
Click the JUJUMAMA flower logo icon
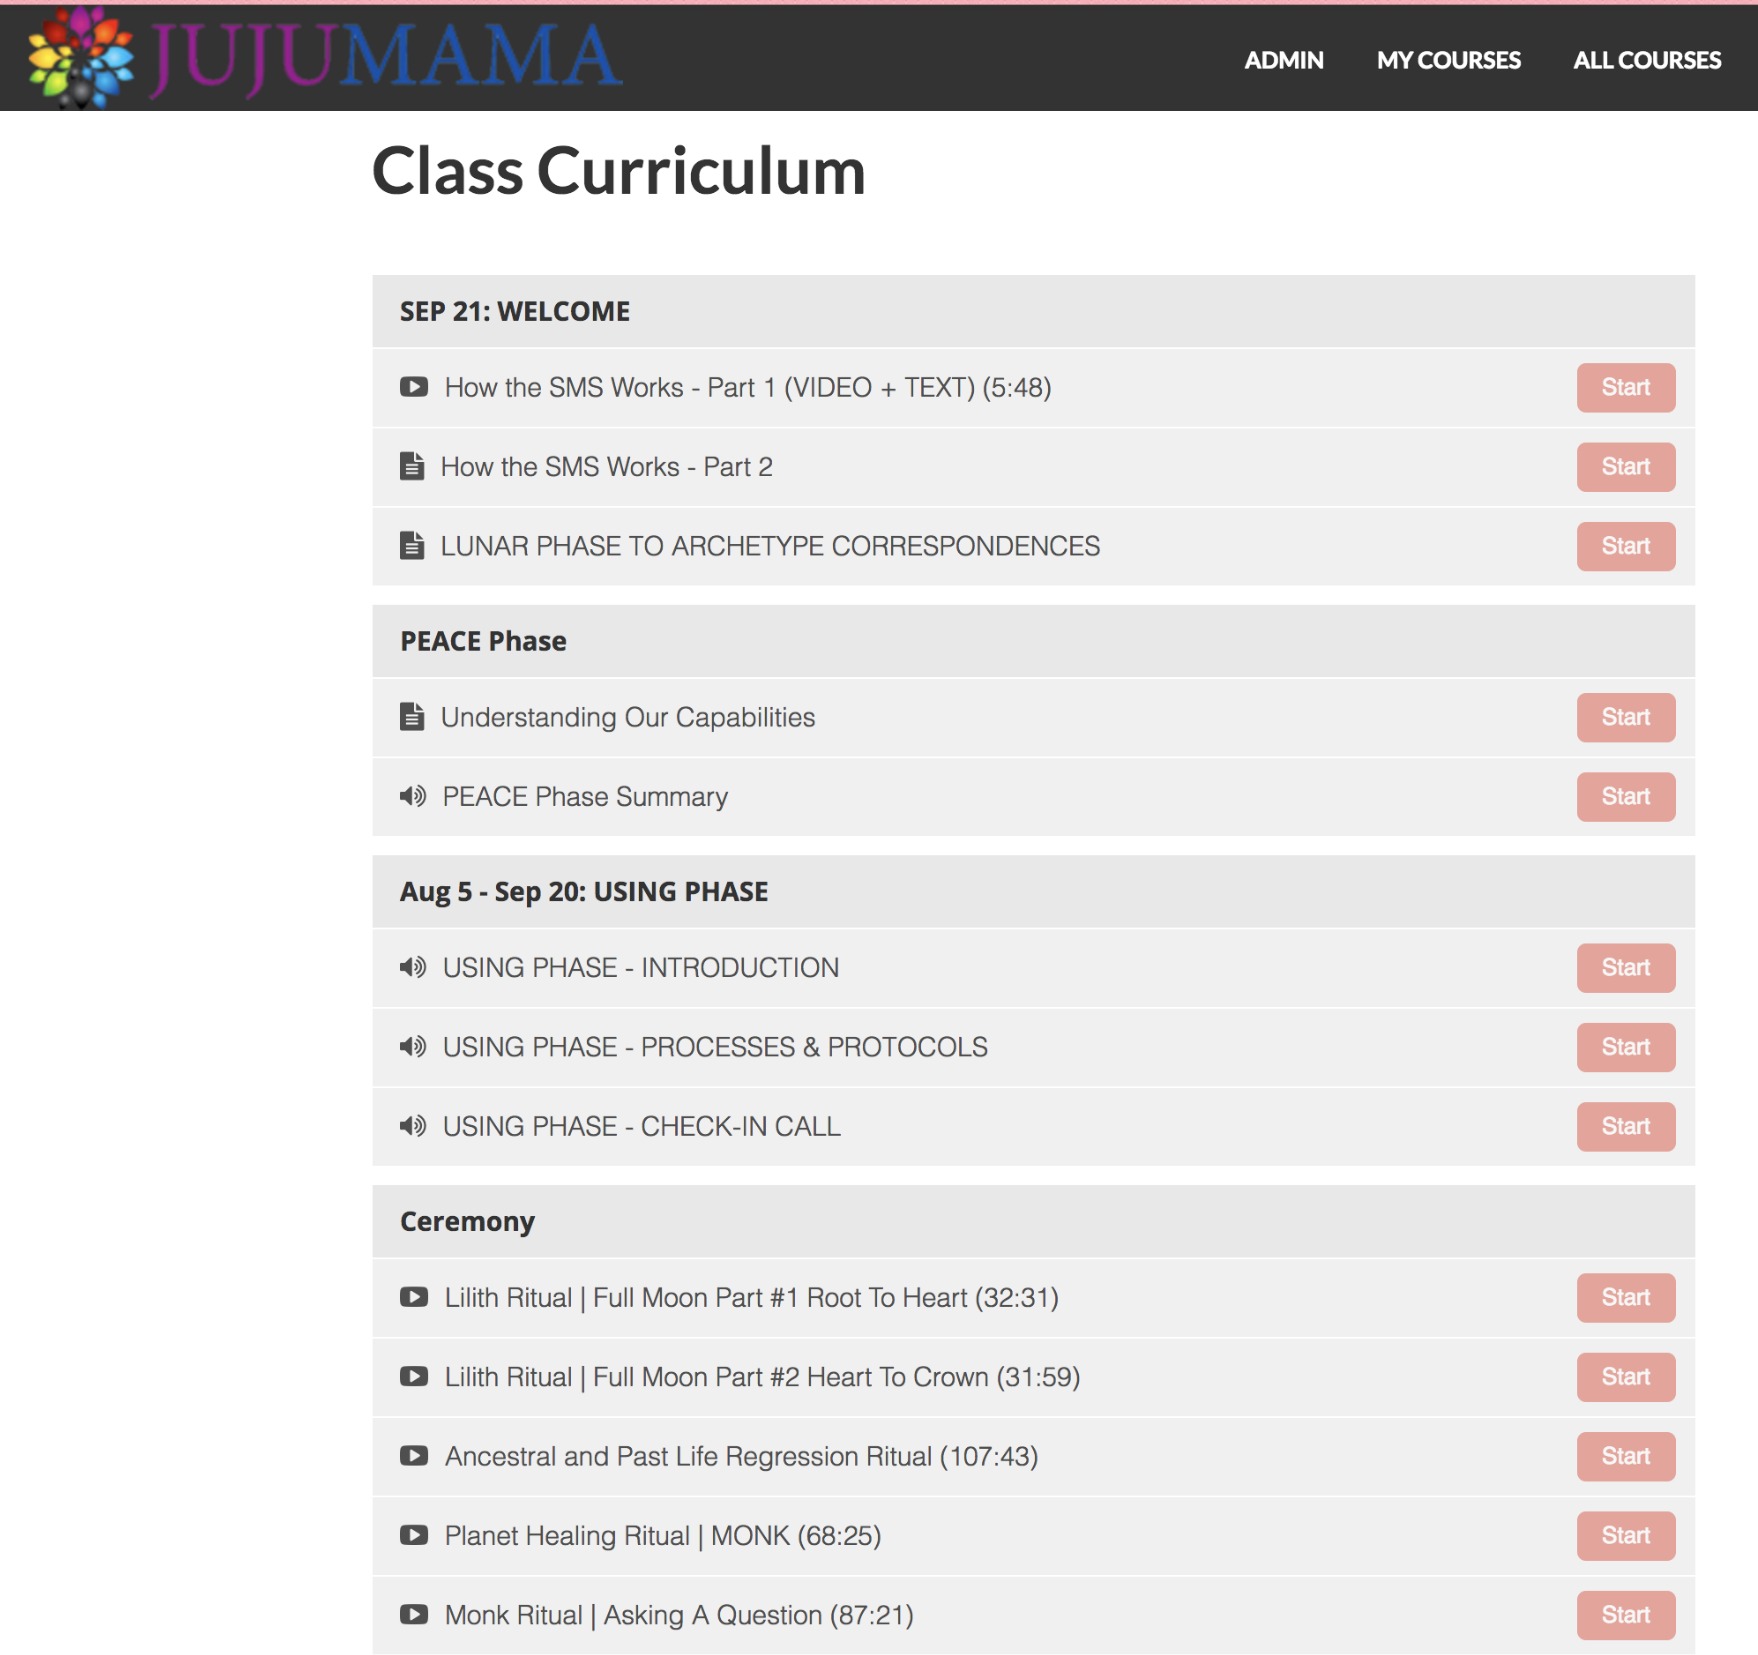point(81,57)
